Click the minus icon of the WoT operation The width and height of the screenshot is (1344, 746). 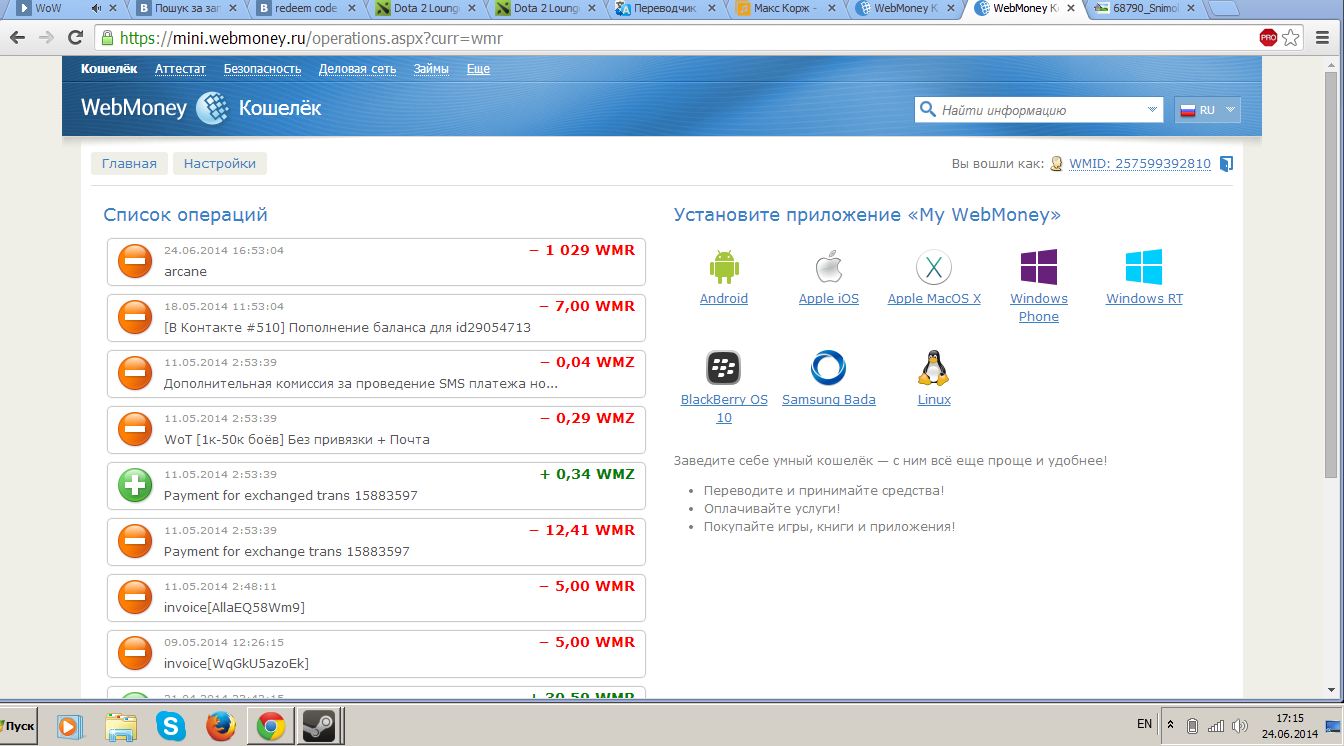coord(135,429)
